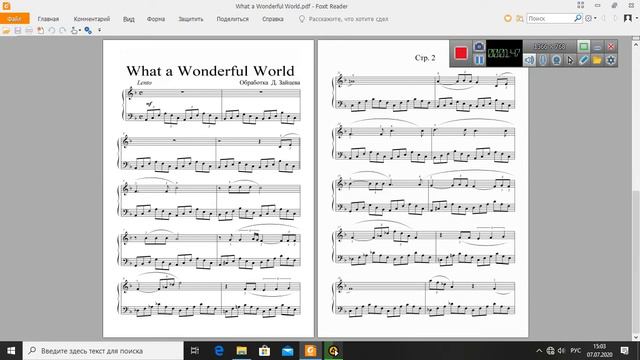
Task: Click the Open file icon in quick toolbar
Action: click(x=6, y=30)
